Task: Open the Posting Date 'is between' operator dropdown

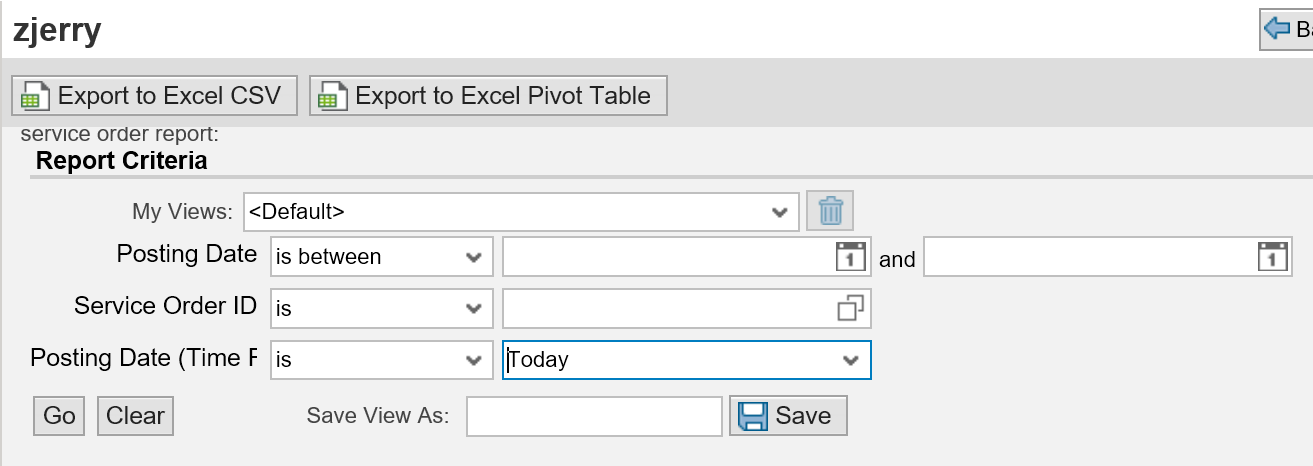Action: [x=474, y=257]
